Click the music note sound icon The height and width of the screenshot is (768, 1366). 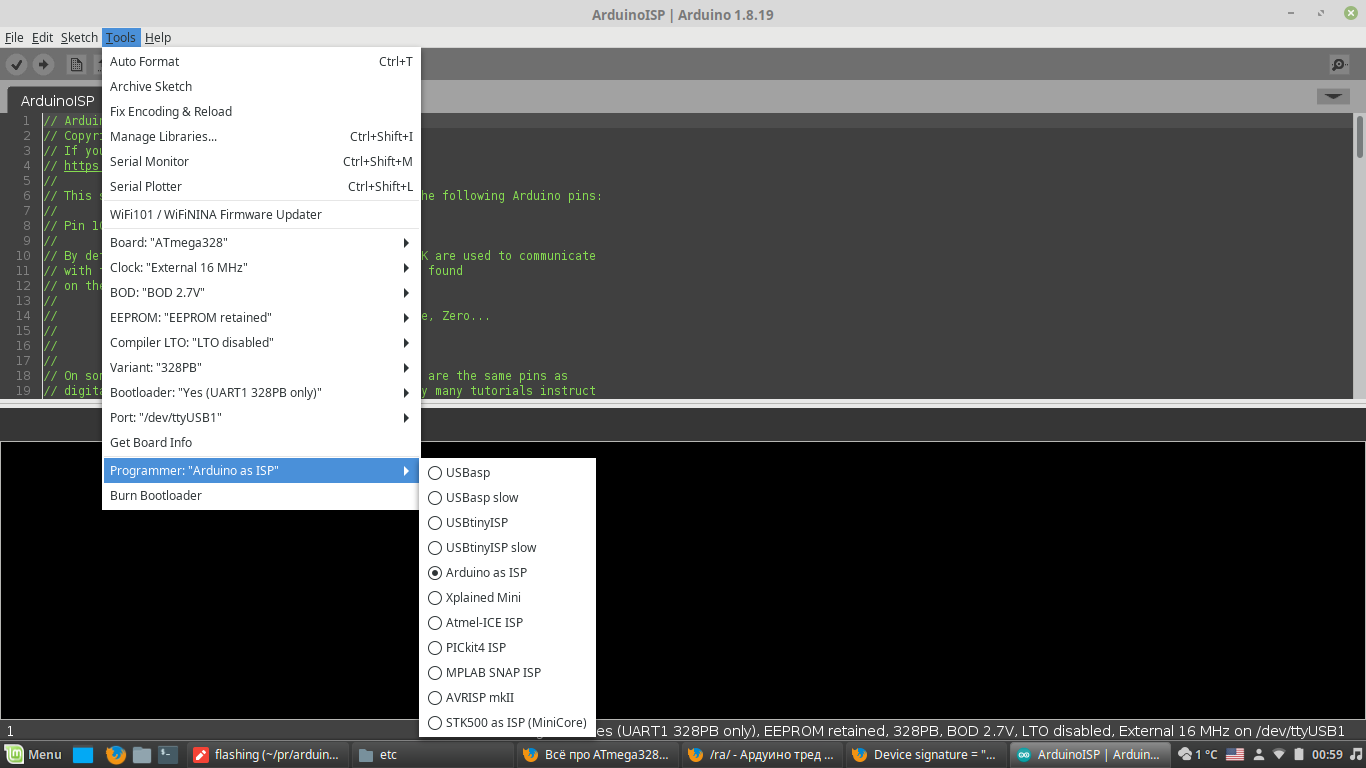[1355, 755]
